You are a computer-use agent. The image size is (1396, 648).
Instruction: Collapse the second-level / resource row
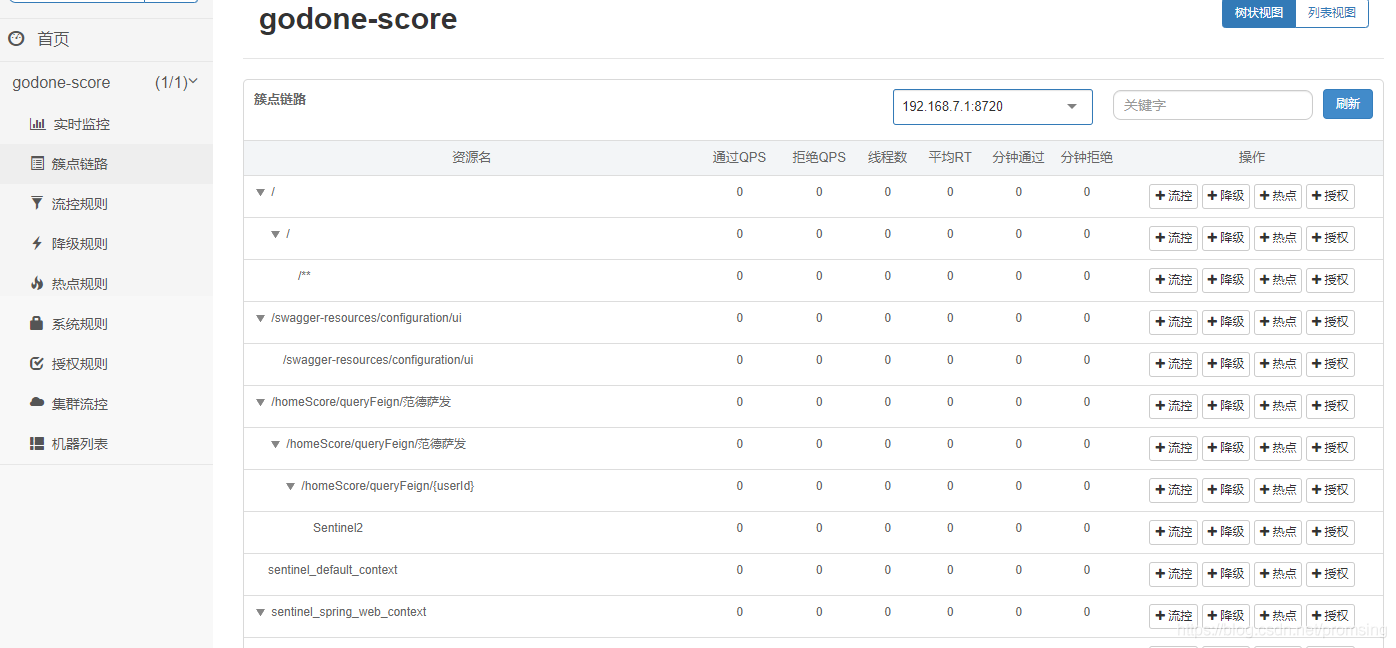(276, 234)
